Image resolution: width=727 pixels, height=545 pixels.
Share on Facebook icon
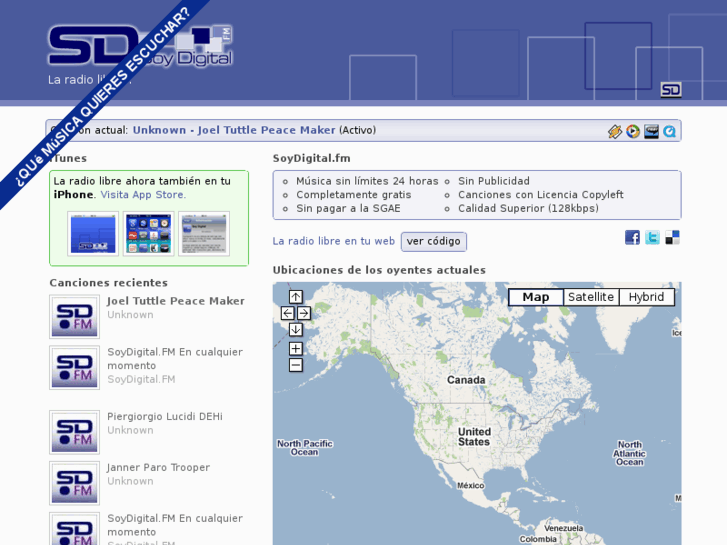tap(632, 237)
